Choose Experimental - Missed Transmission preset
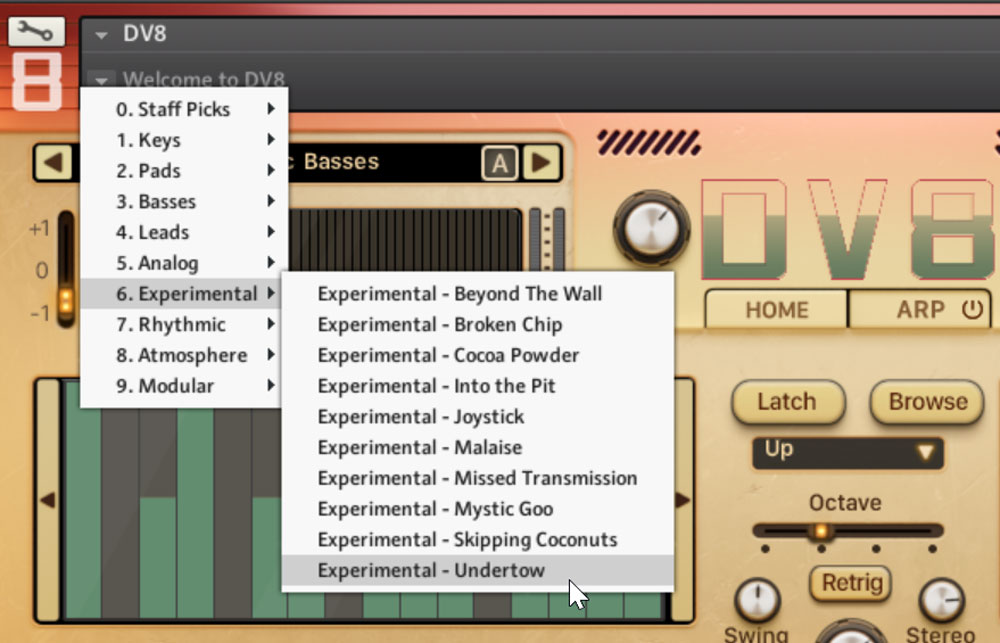 478,478
